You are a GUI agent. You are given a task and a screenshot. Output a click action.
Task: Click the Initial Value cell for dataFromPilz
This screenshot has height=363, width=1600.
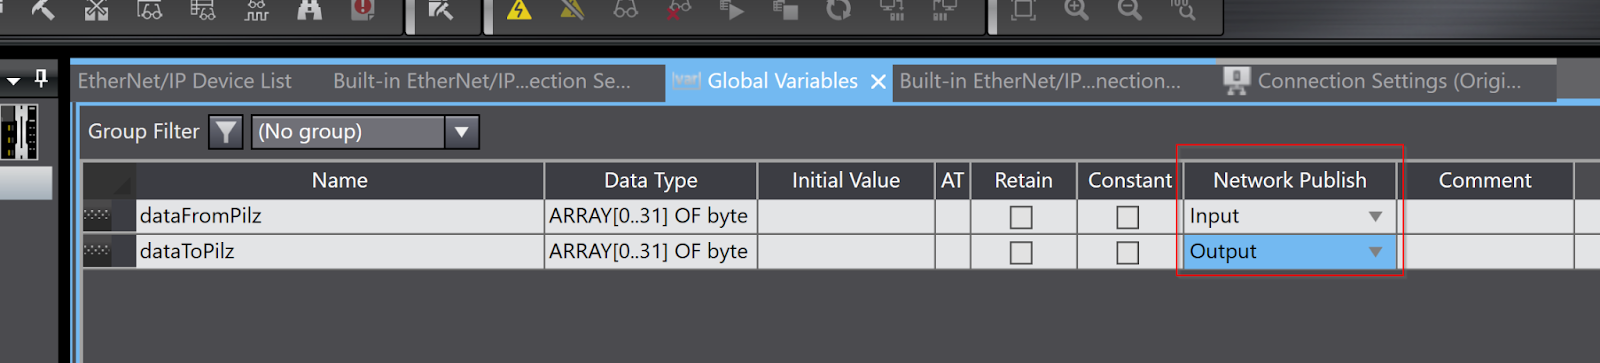pos(846,216)
